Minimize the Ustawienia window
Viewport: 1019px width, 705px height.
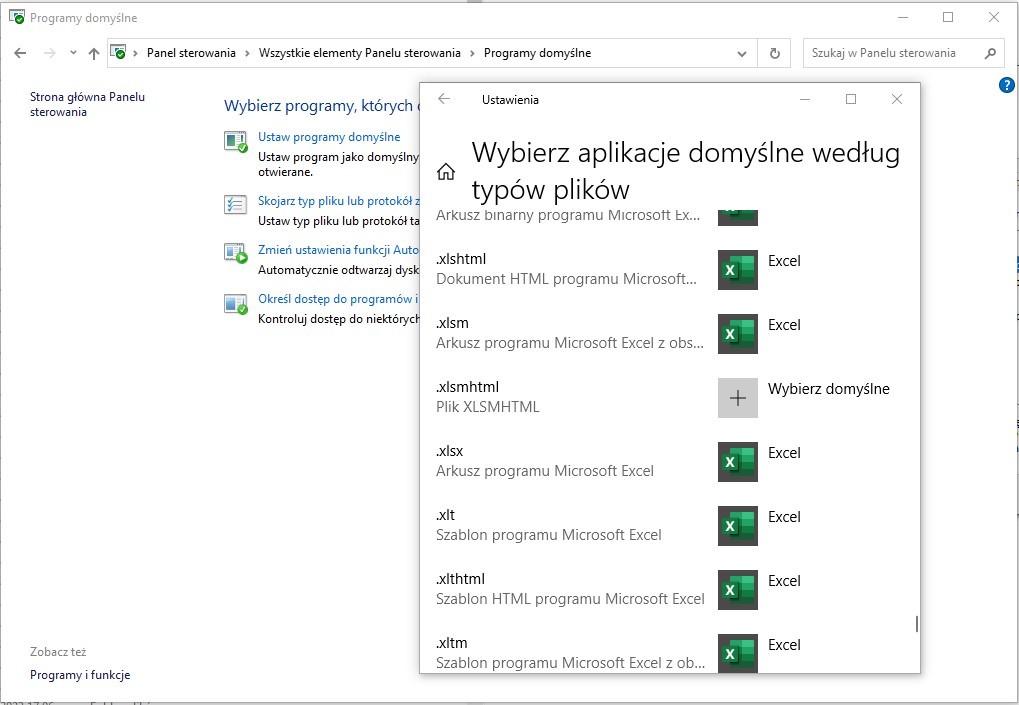[805, 99]
